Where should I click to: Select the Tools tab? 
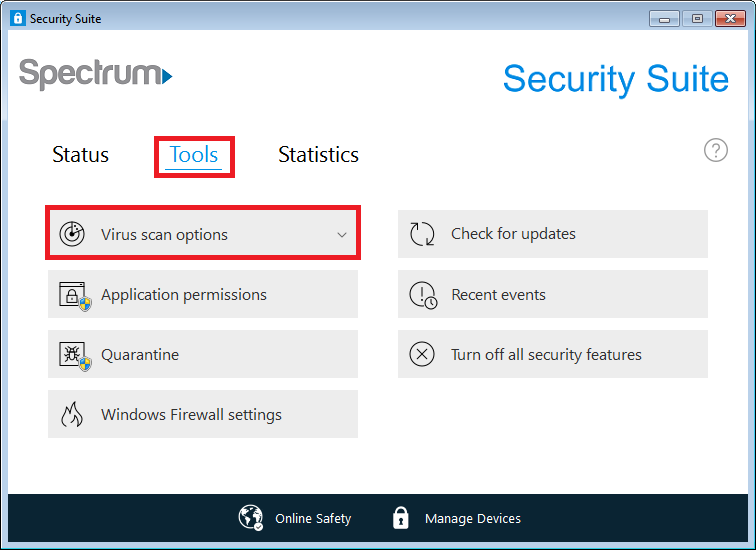[194, 155]
